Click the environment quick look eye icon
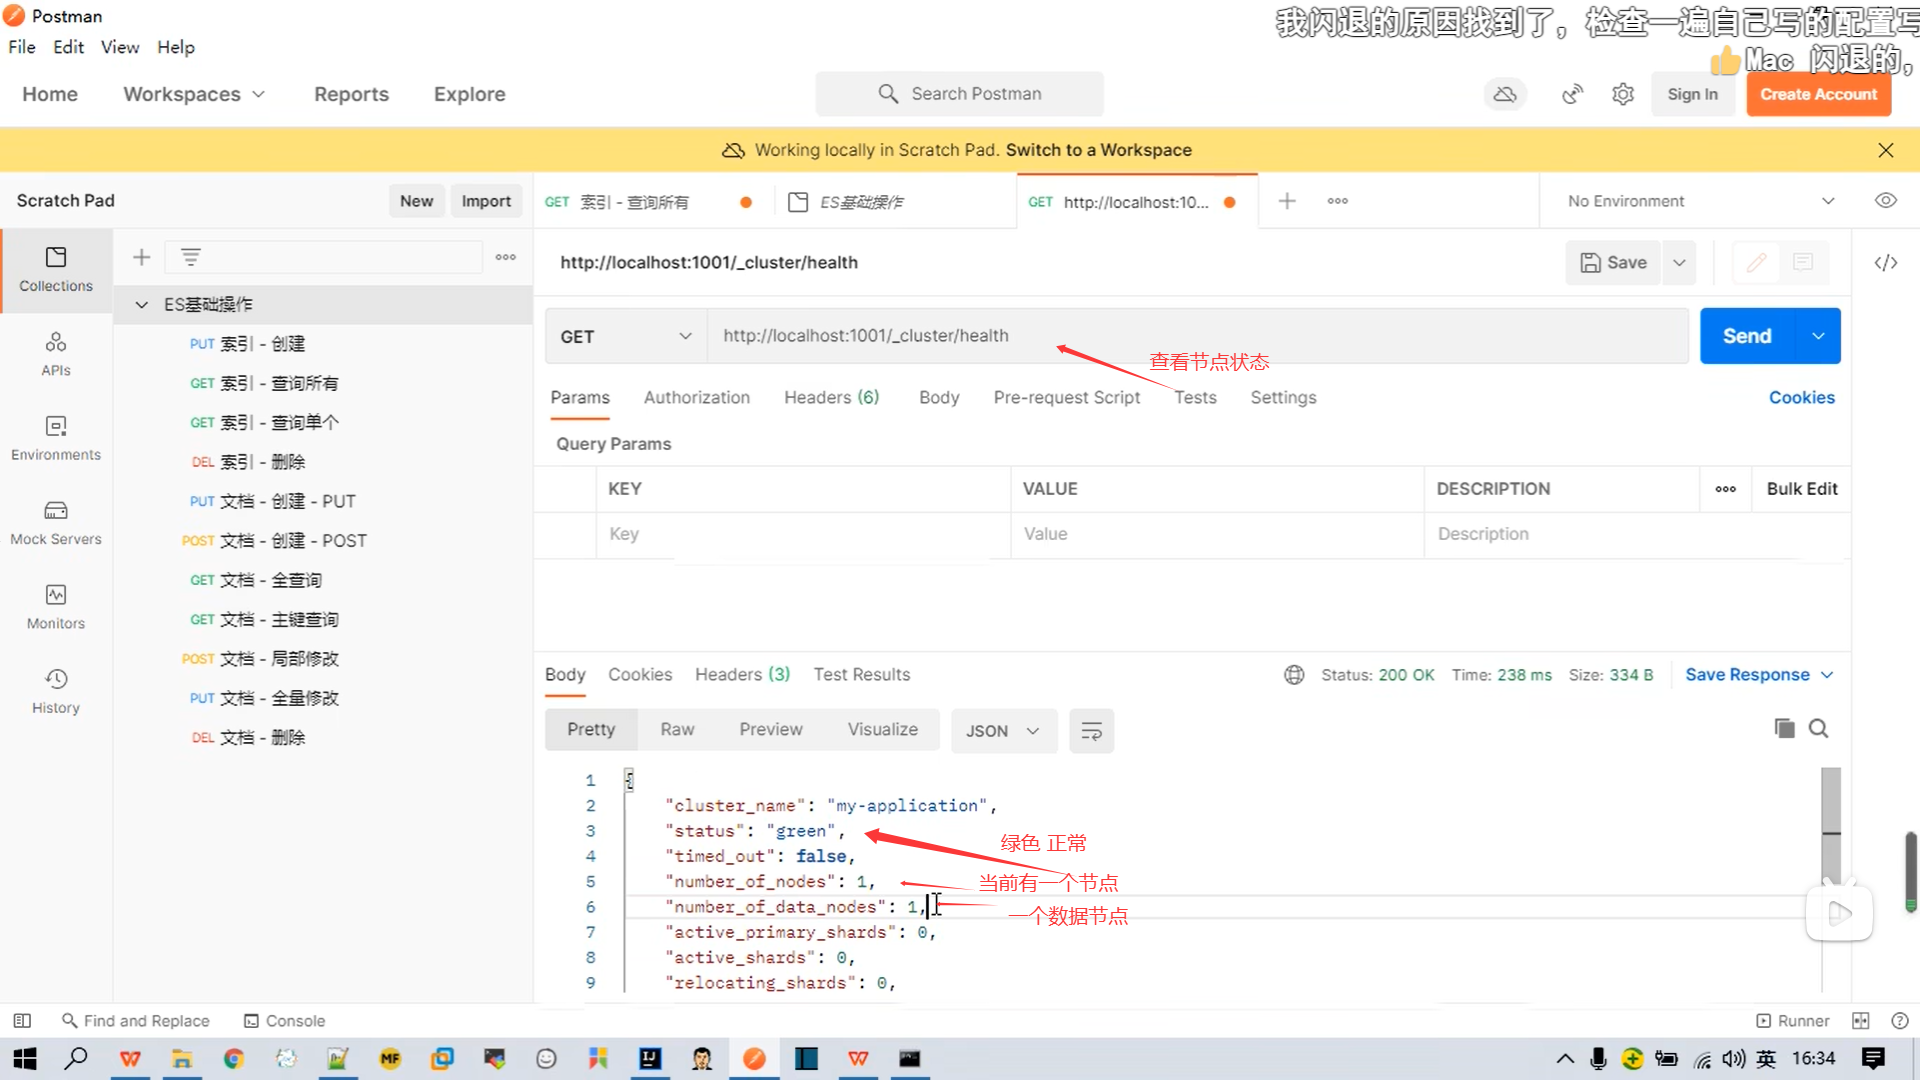Screen dimensions: 1920x1080 (1885, 201)
